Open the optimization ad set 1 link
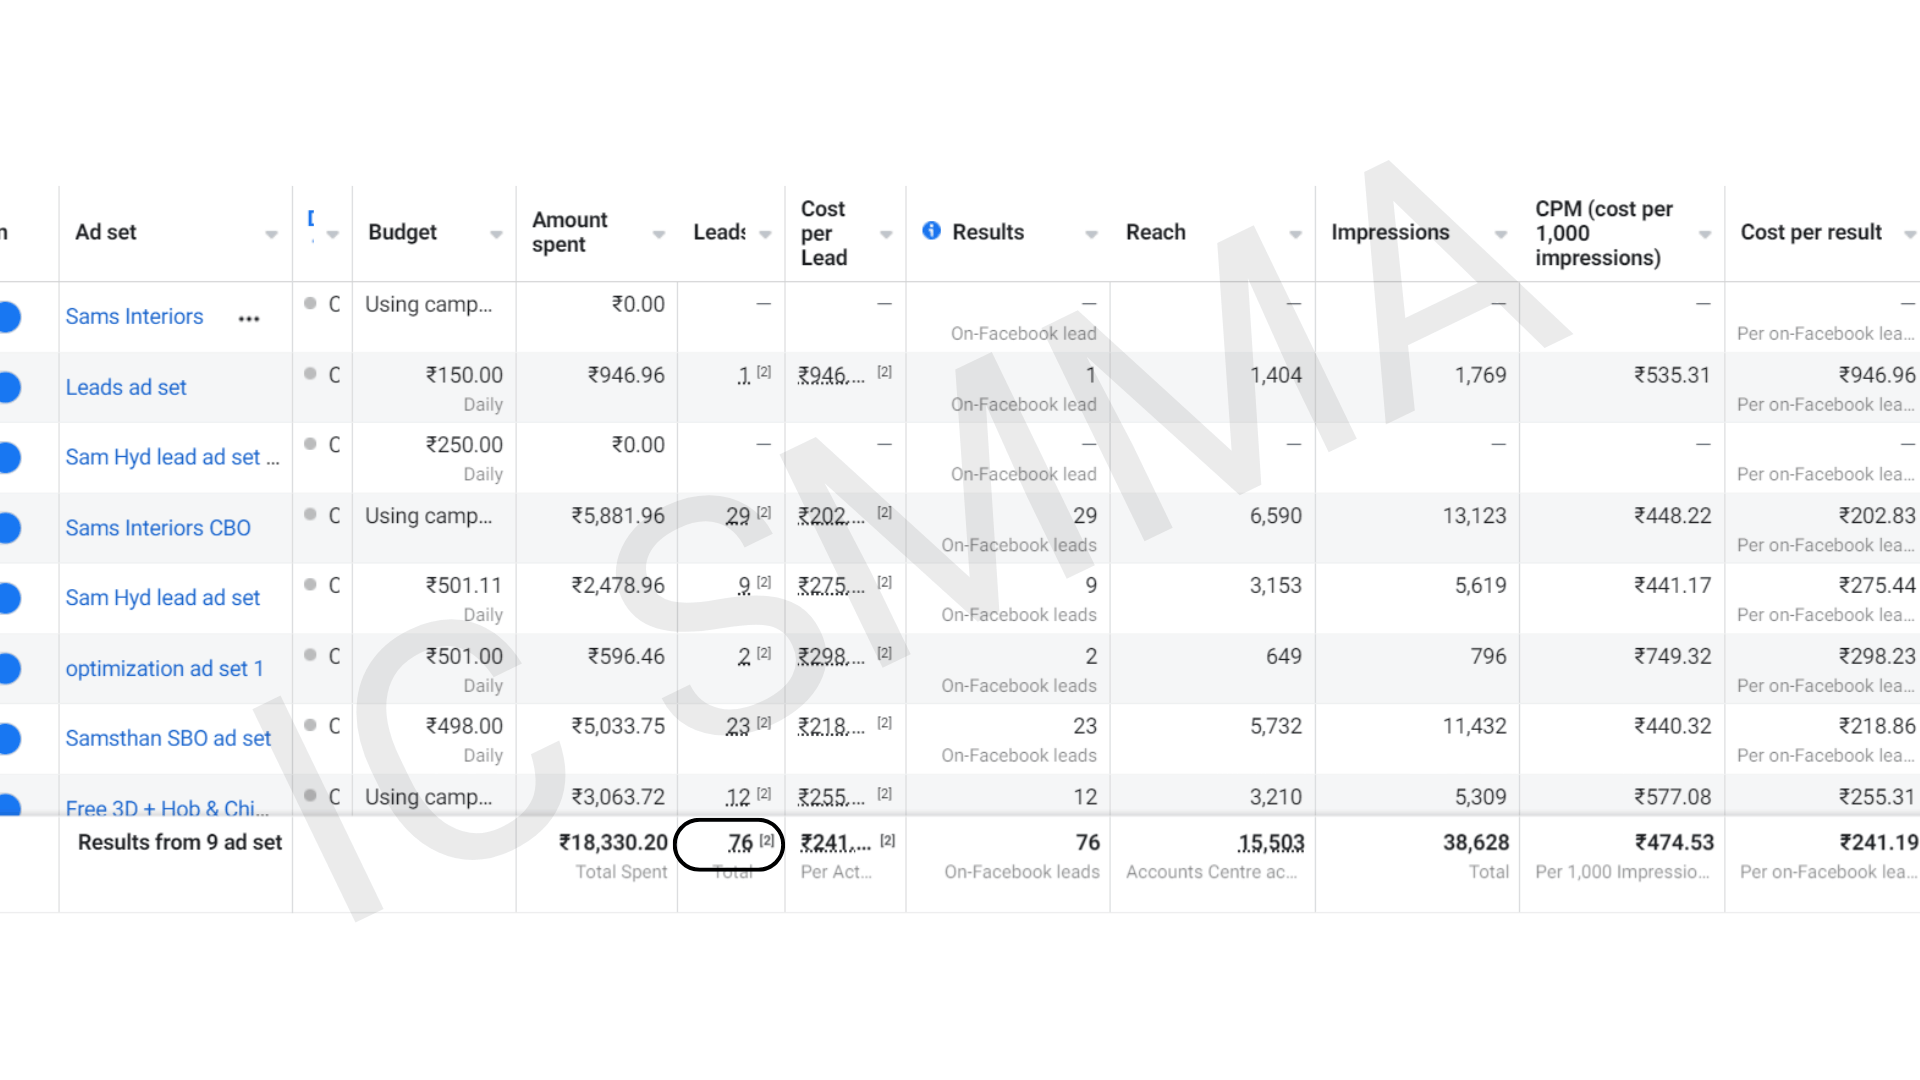This screenshot has height=1080, width=1920. tap(164, 669)
